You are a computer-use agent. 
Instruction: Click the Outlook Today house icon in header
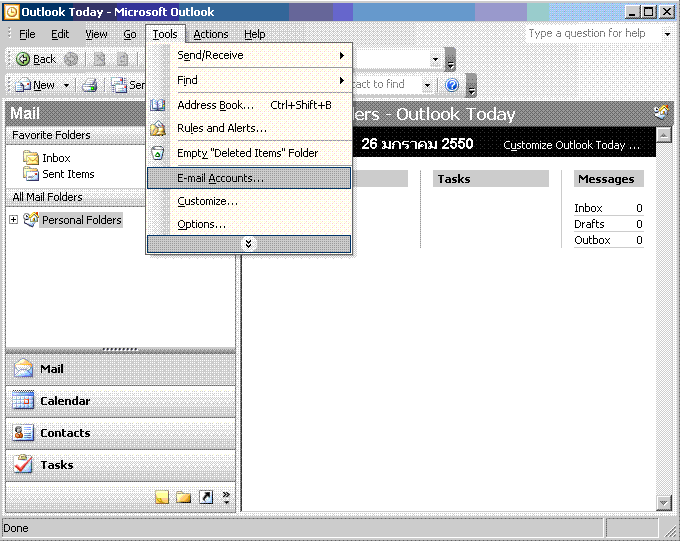tap(661, 112)
